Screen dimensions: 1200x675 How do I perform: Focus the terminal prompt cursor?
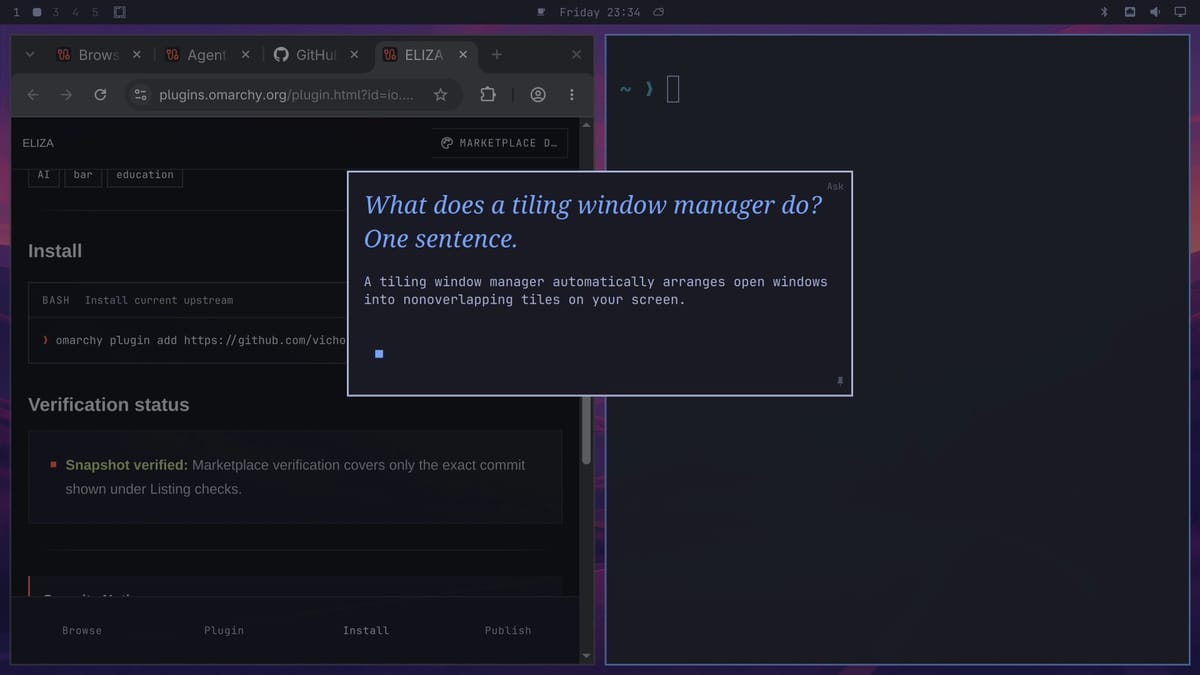pyautogui.click(x=672, y=90)
